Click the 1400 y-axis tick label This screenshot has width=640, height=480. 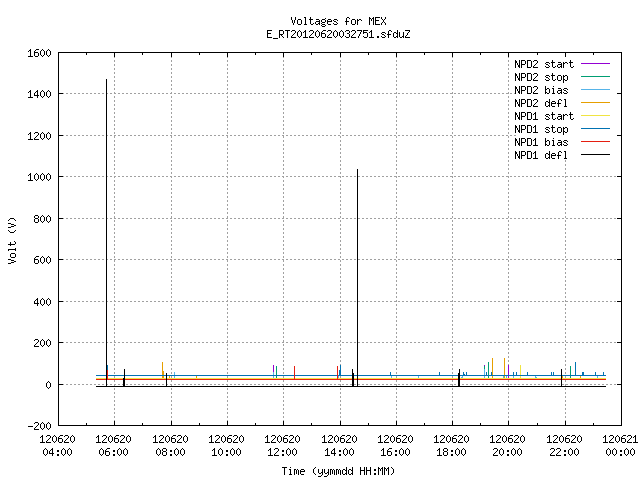tap(39, 94)
